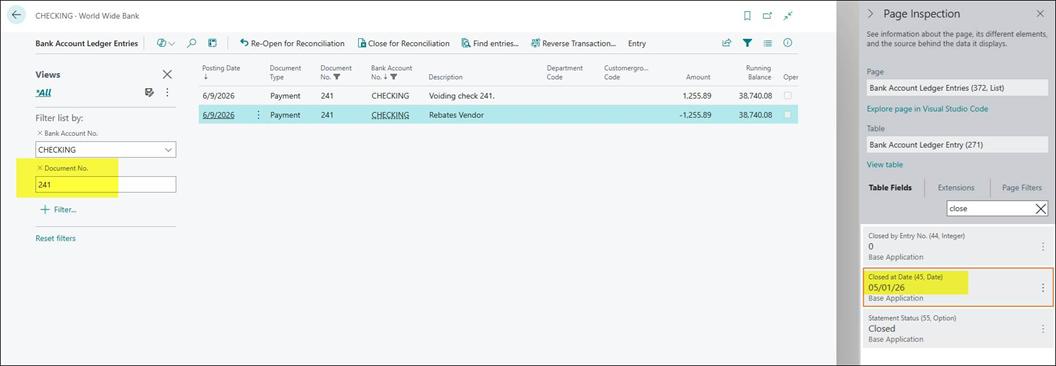The image size is (1056, 366).
Task: Click Find entries... action
Action: click(490, 43)
